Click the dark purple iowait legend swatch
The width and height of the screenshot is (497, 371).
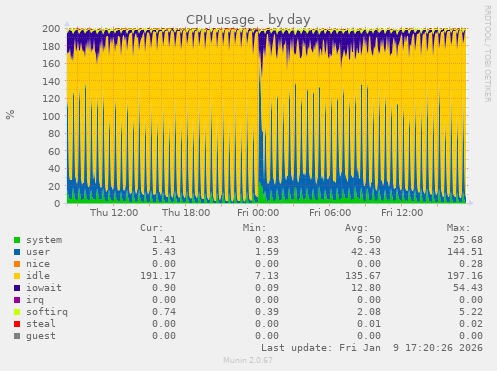click(17, 288)
